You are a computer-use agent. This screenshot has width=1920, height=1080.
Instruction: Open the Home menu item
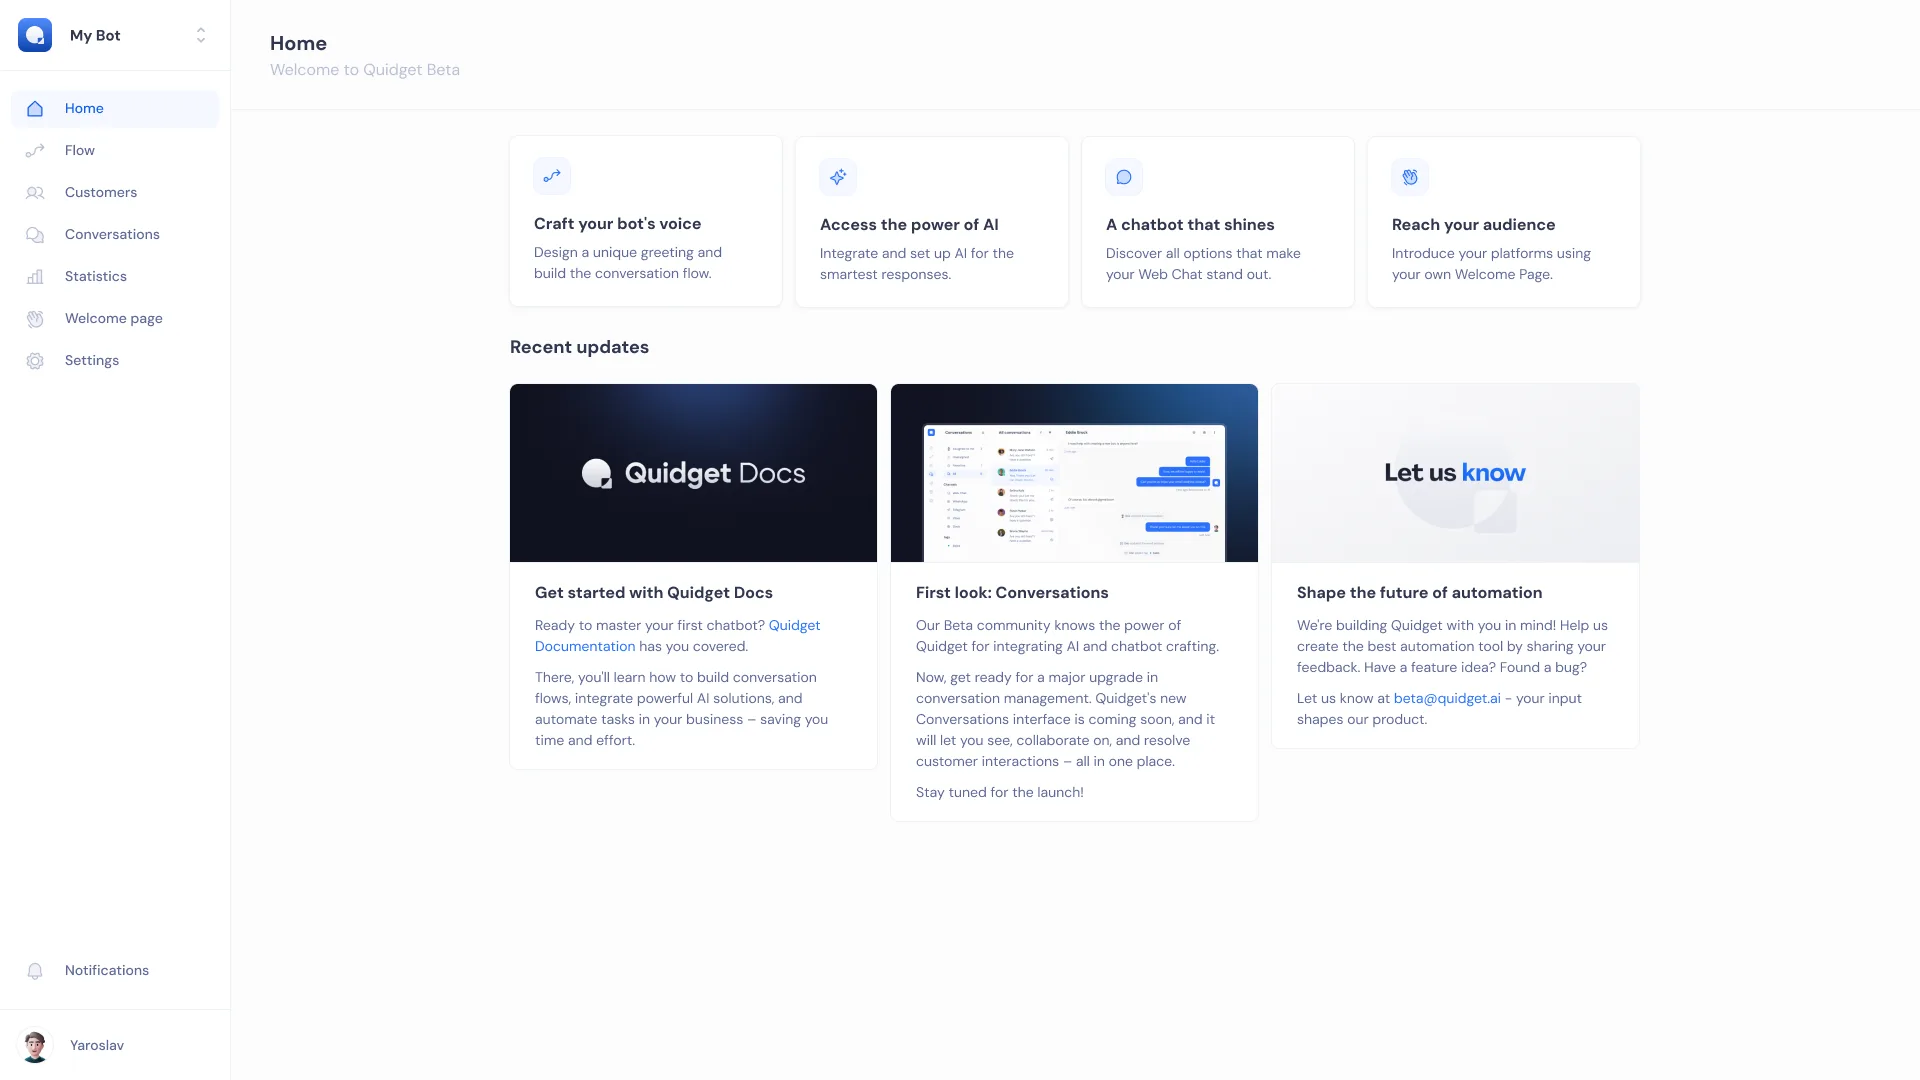(x=84, y=109)
